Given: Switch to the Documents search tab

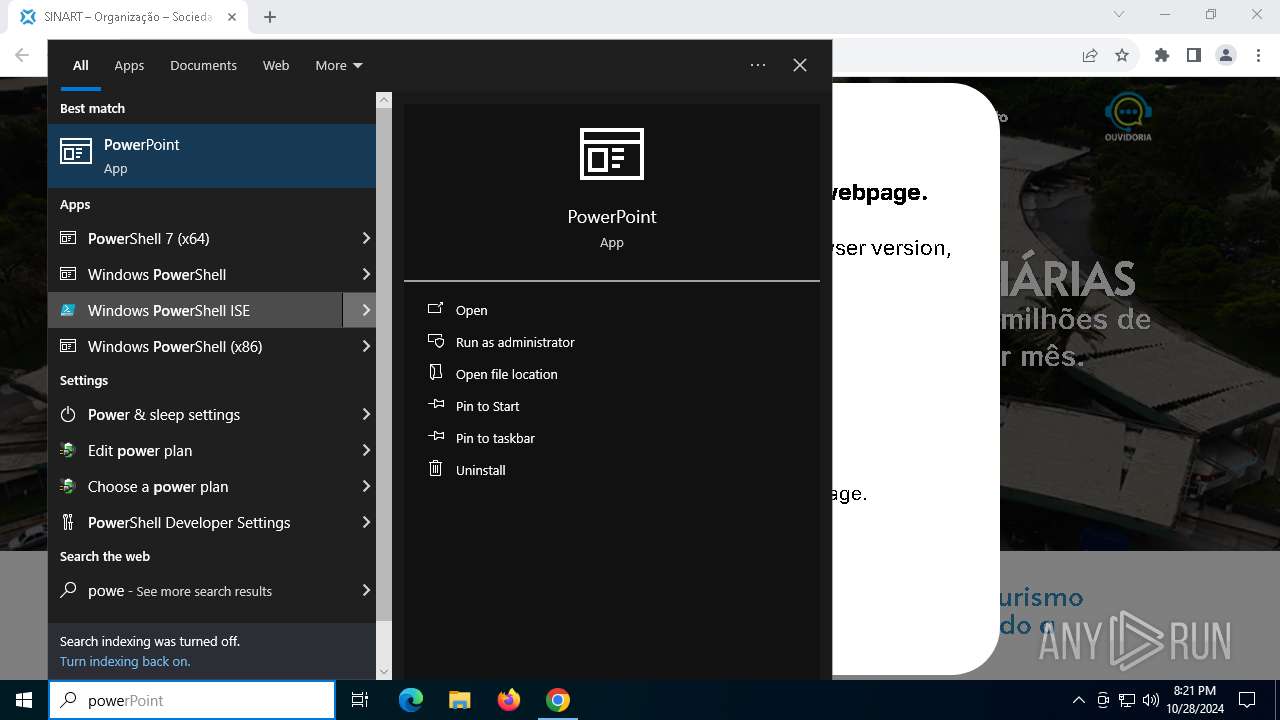Looking at the screenshot, I should (203, 65).
